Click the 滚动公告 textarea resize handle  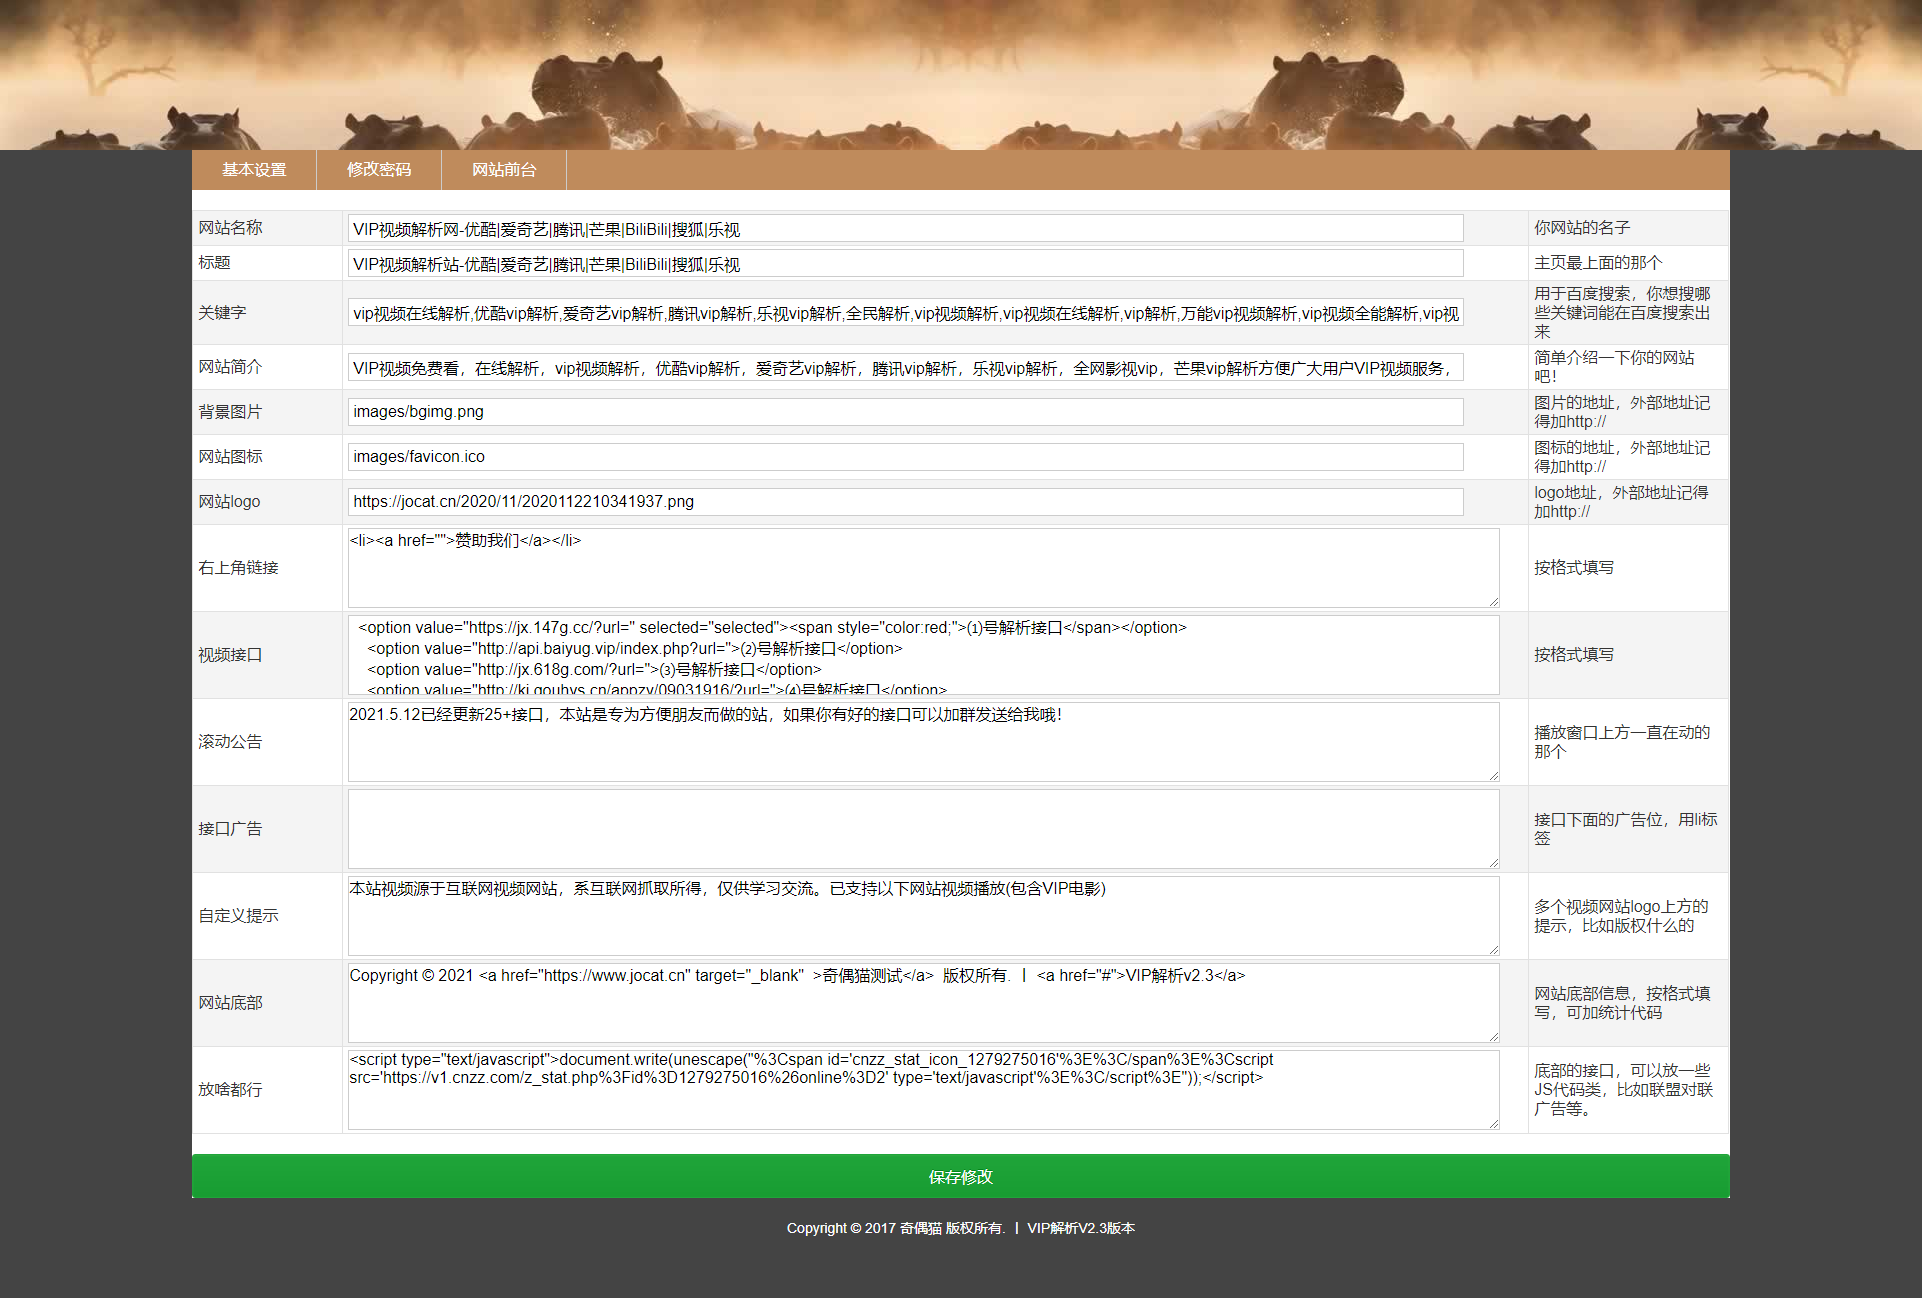click(x=1493, y=775)
